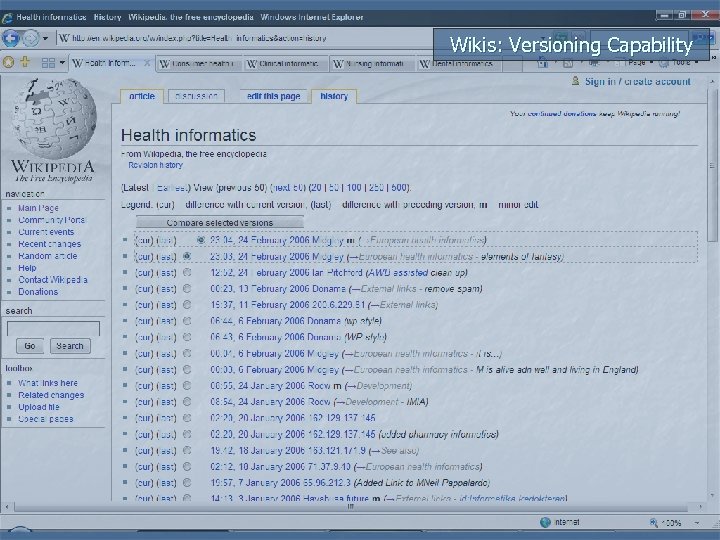Click the Wikipedia globe logo
720x540 pixels.
pos(54,118)
